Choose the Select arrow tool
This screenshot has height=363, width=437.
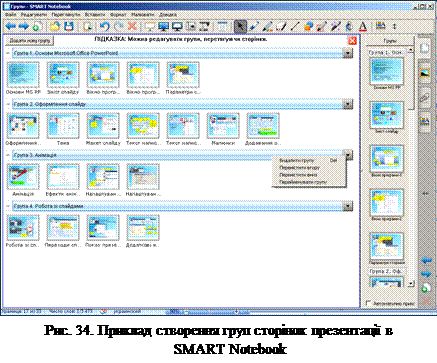point(240,26)
